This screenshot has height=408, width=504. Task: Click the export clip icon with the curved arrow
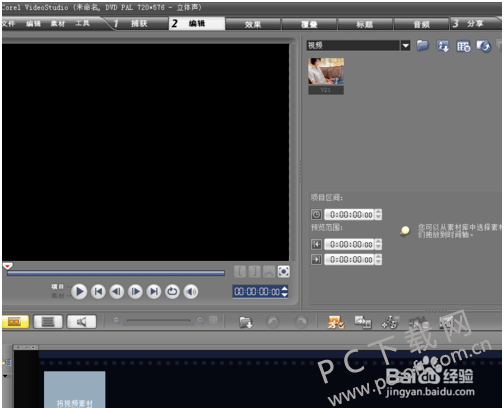[484, 46]
